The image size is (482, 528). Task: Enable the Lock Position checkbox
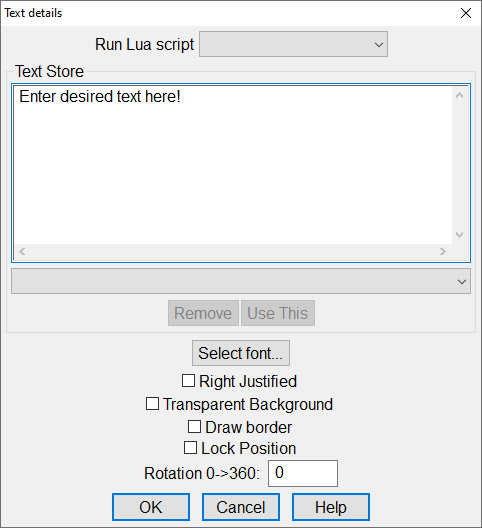coord(190,448)
